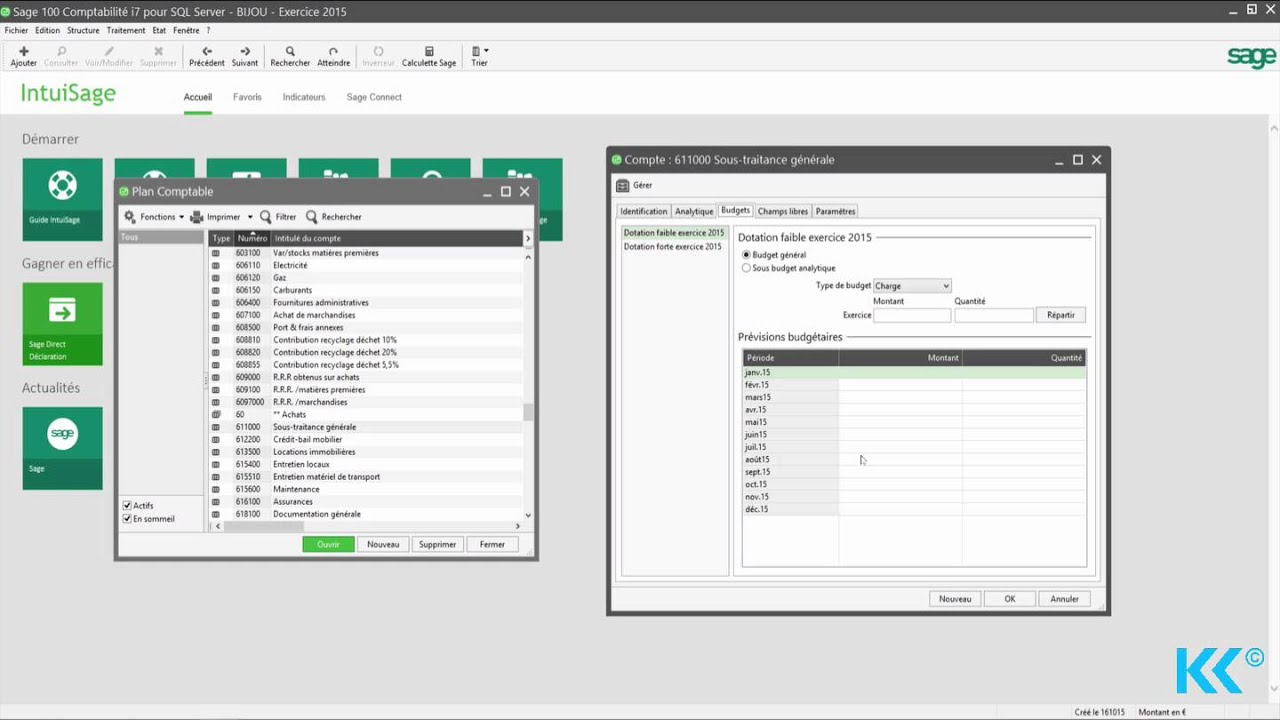Click the Gérer icon in Compte window
Viewport: 1280px width, 720px height.
[623, 185]
